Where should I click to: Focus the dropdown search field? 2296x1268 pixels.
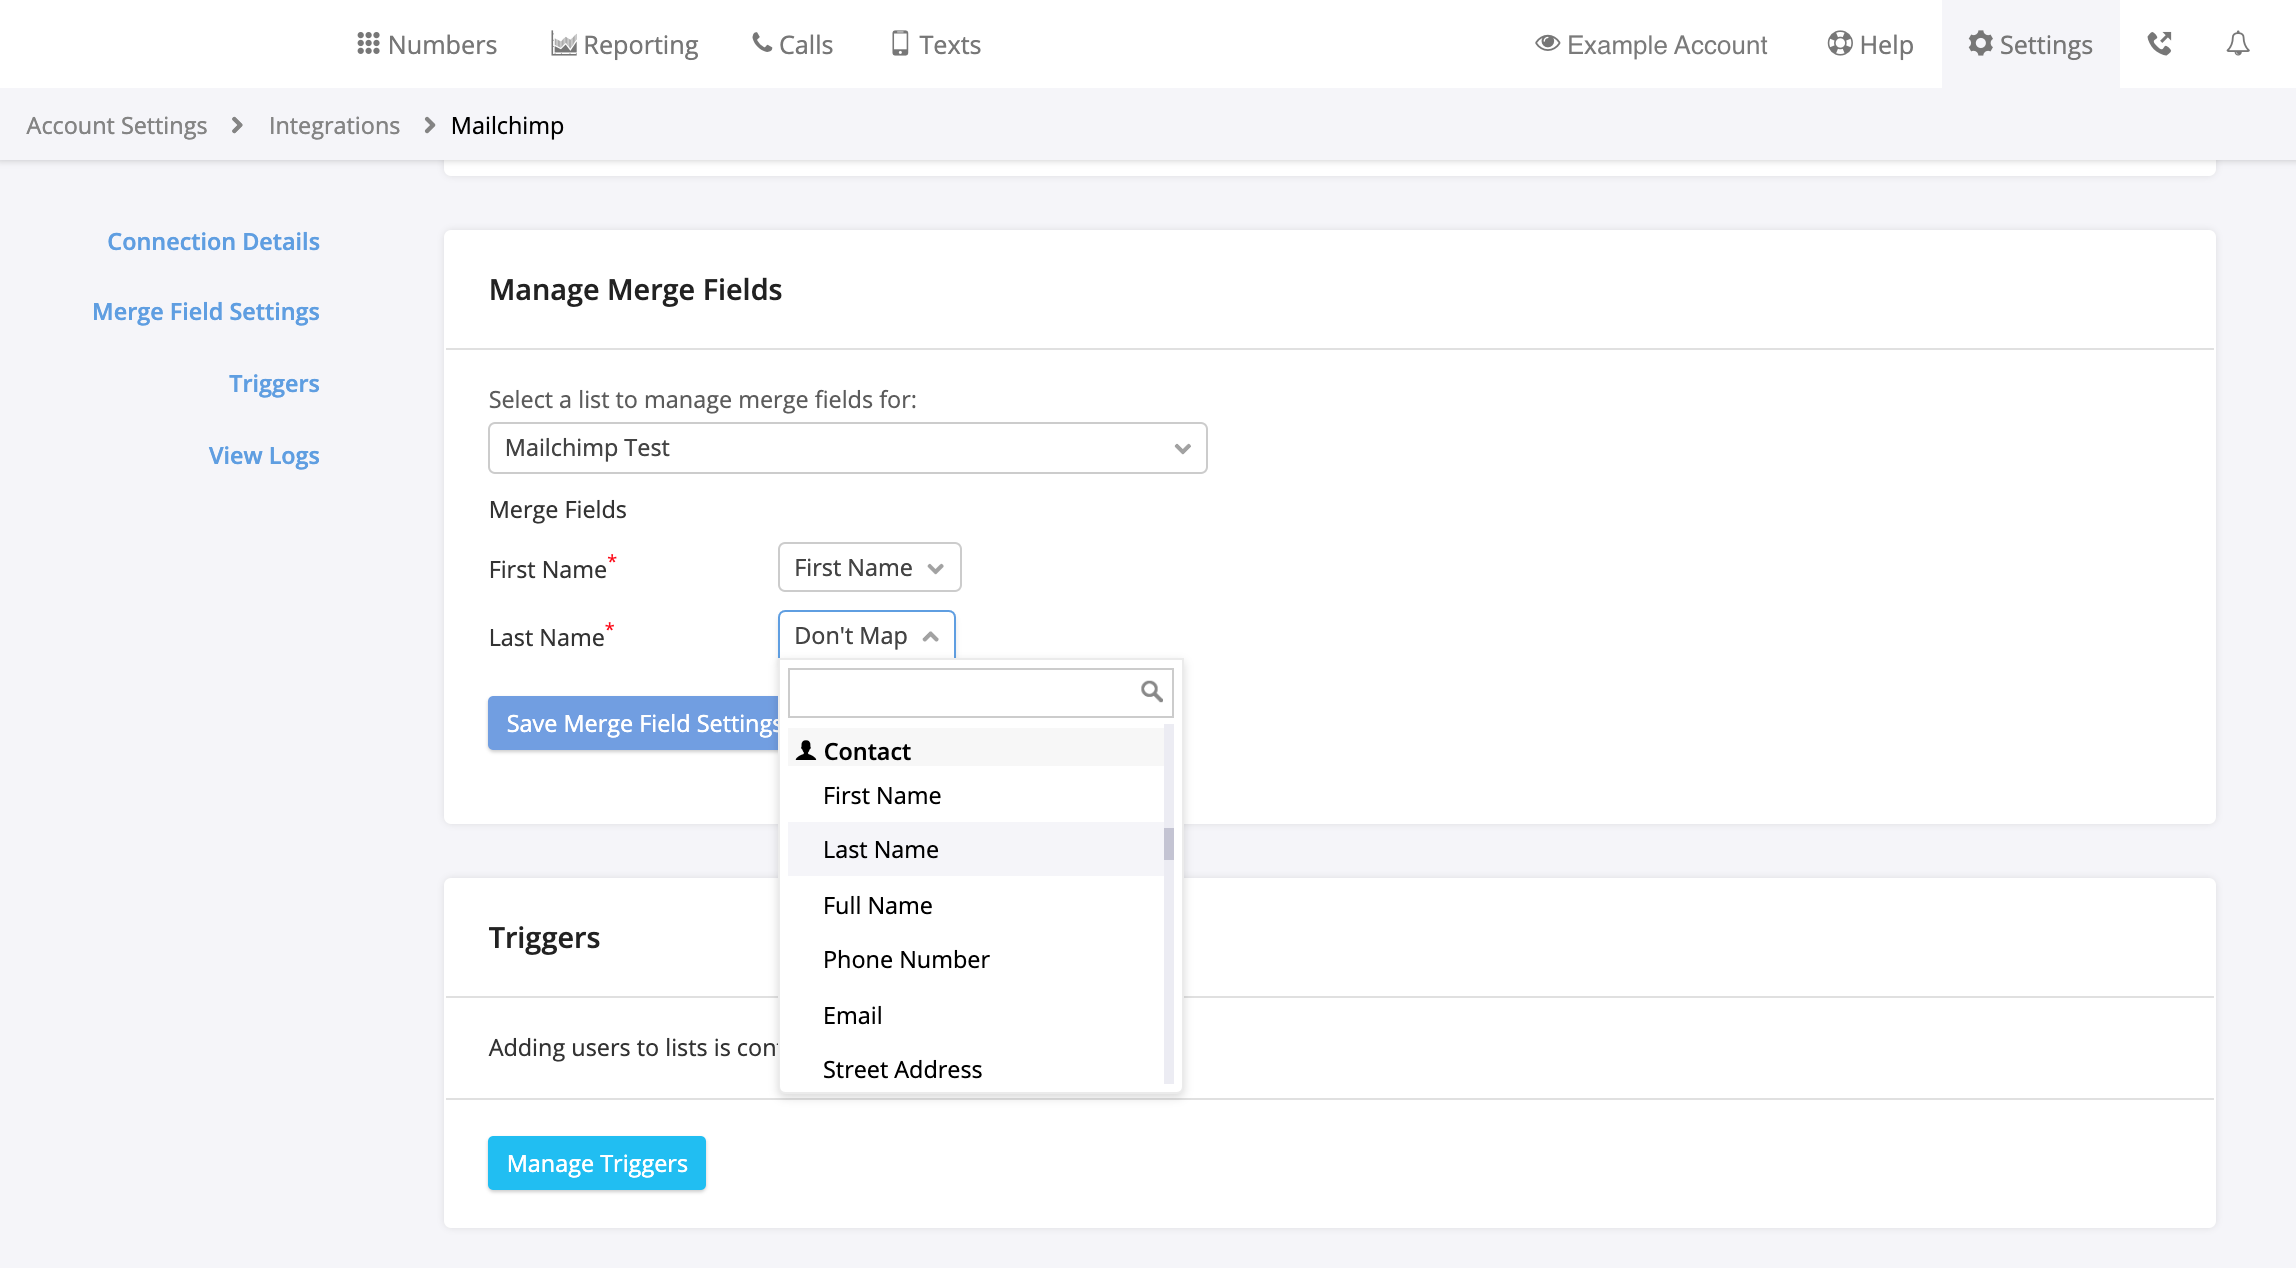(x=980, y=692)
